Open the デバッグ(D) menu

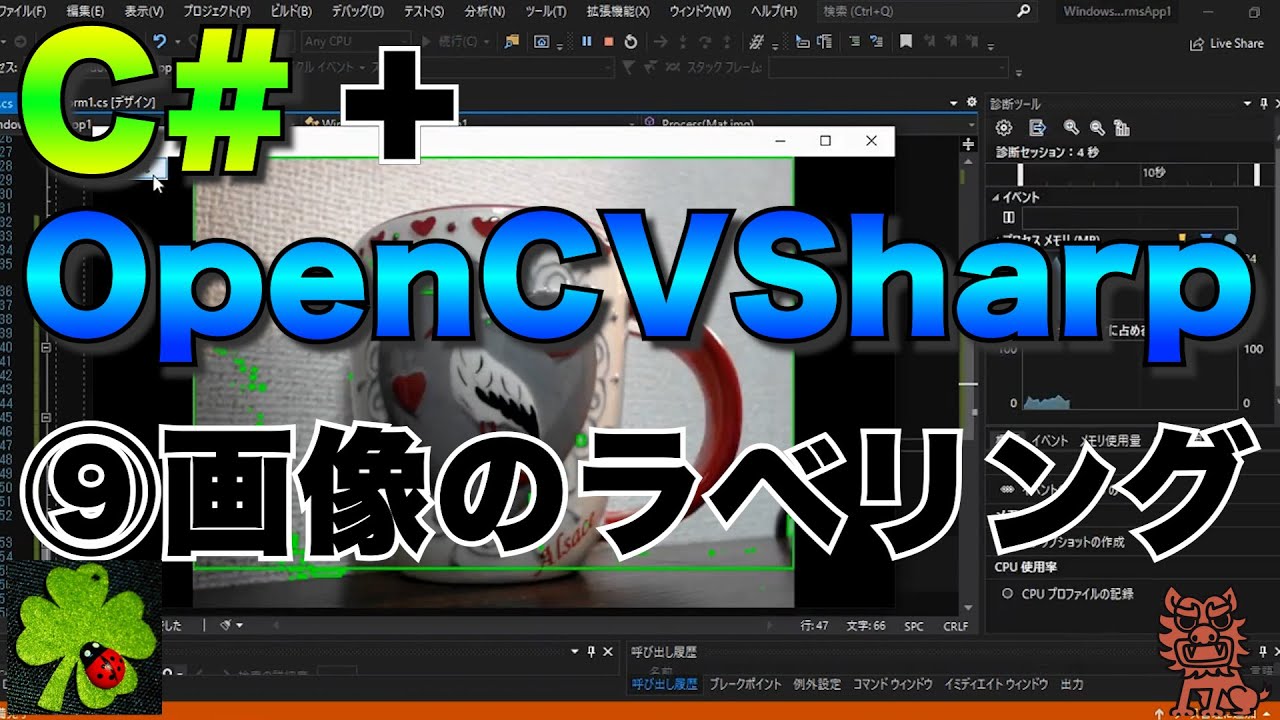(356, 12)
